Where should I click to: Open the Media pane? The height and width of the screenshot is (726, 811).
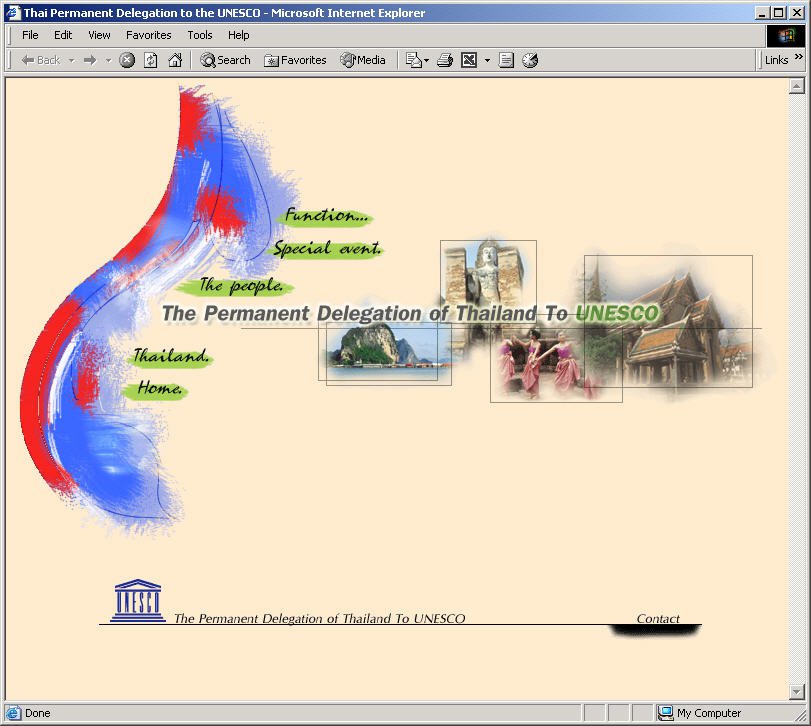362,60
